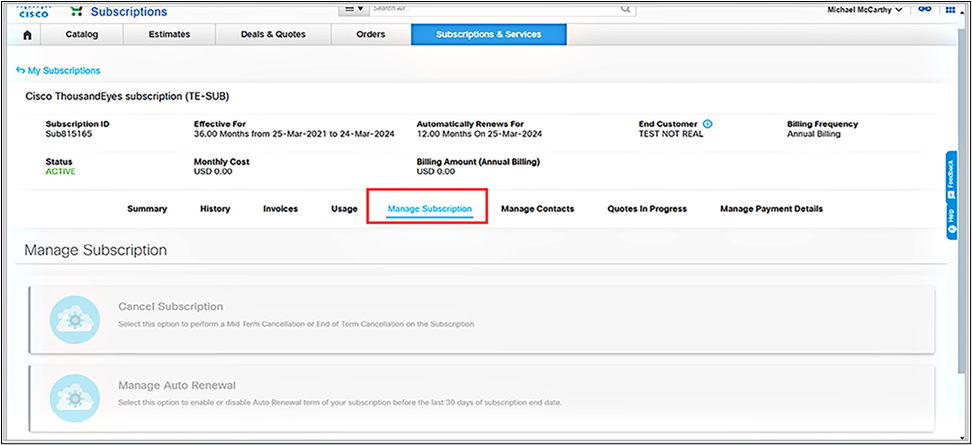Open the Feedback side tab
The width and height of the screenshot is (972, 445).
[x=951, y=175]
